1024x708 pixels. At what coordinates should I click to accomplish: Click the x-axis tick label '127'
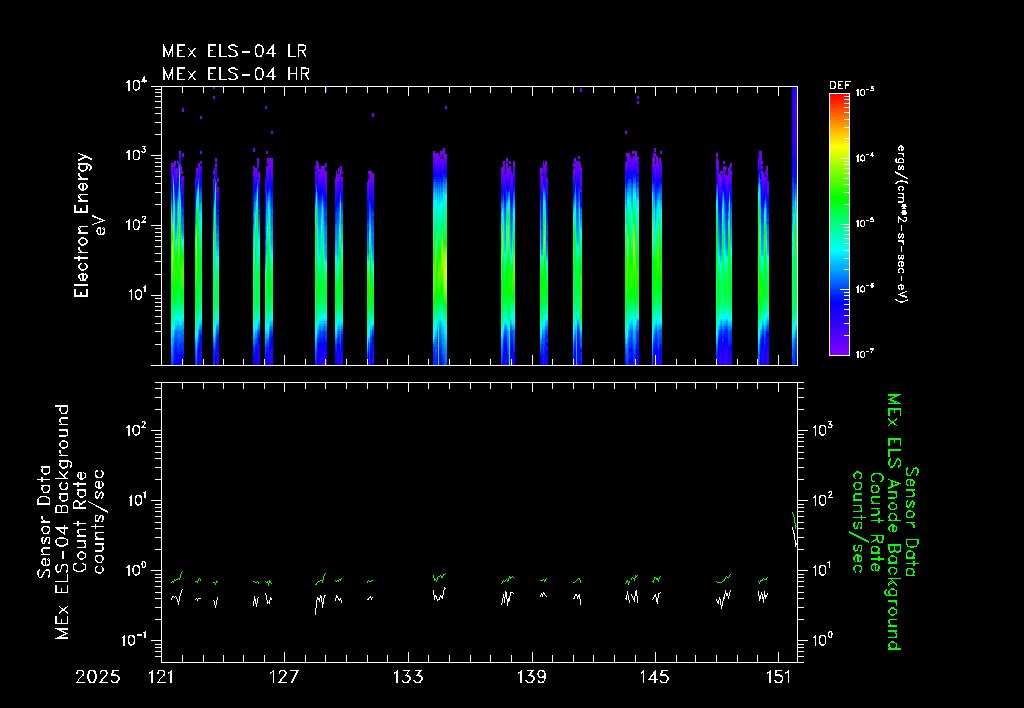coord(284,677)
